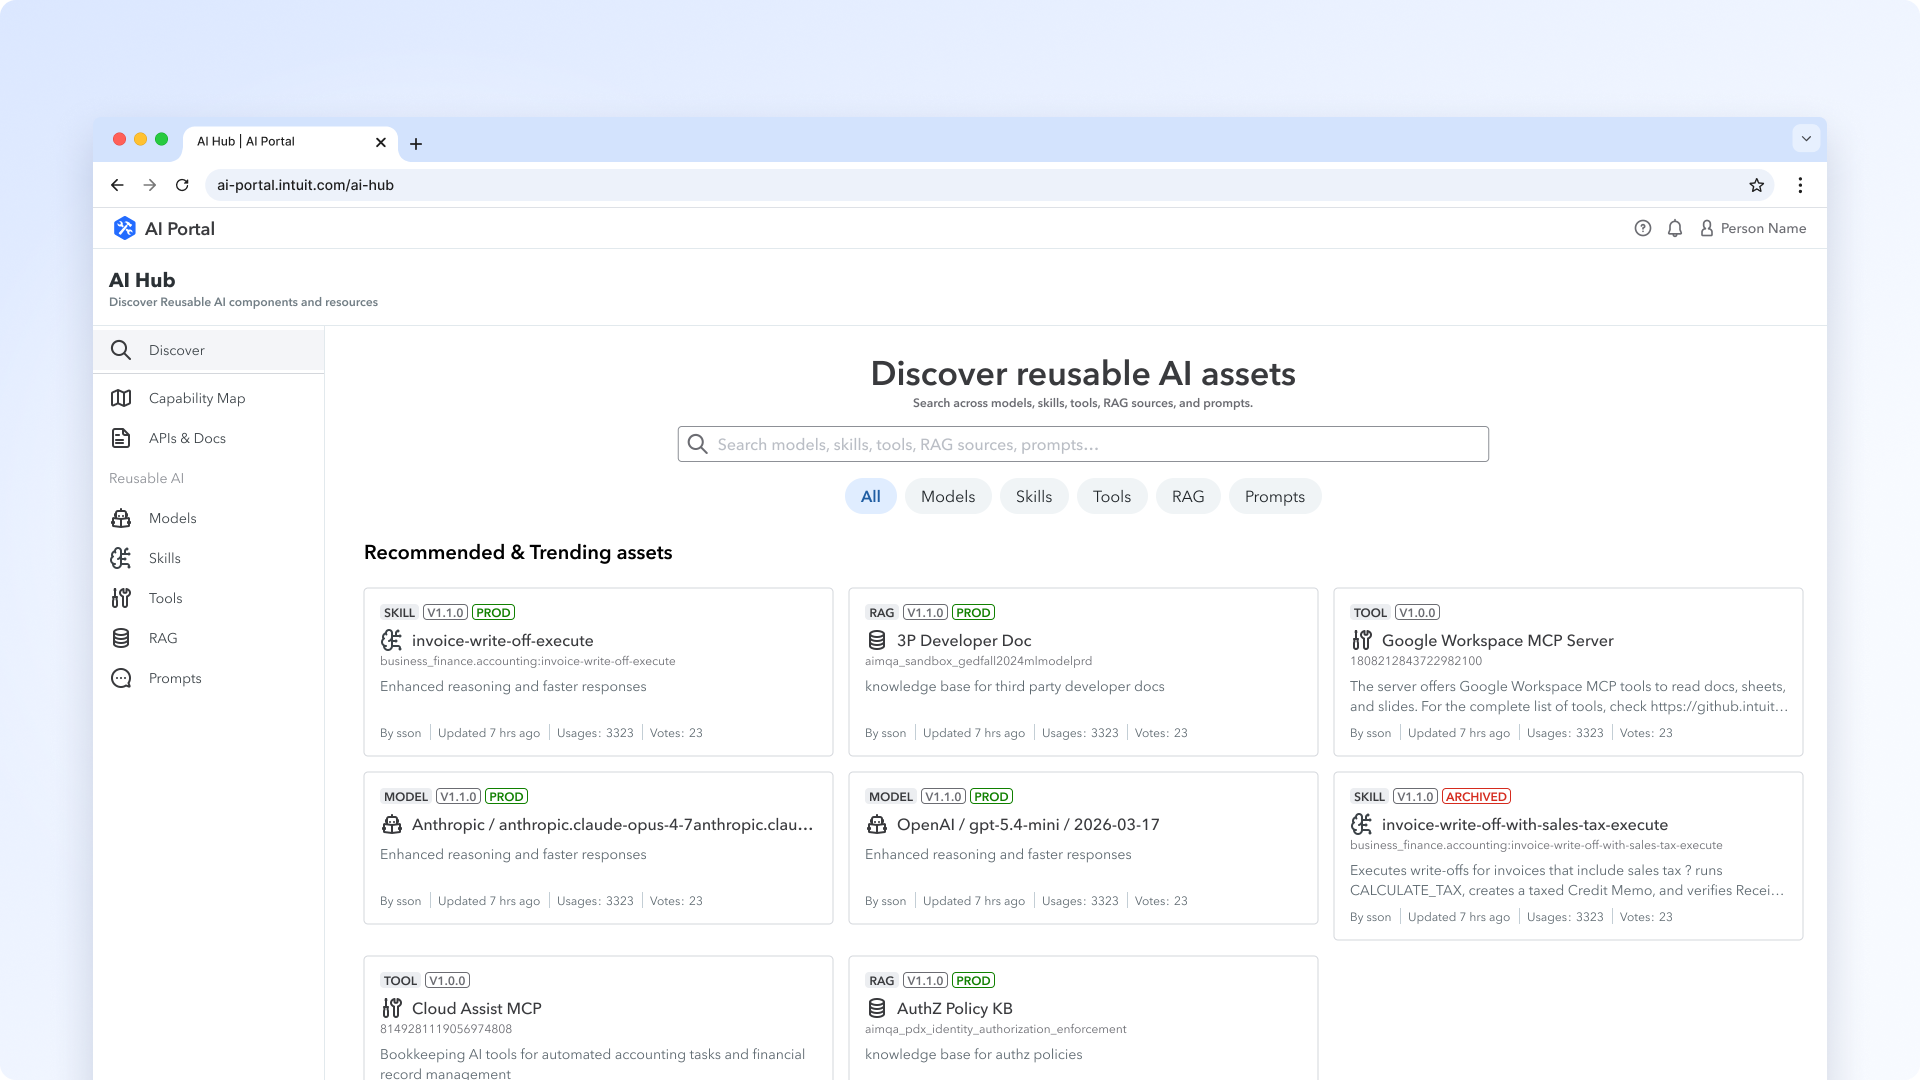
Task: Click the 'Recommended & Trending assets' heading
Action: [518, 552]
